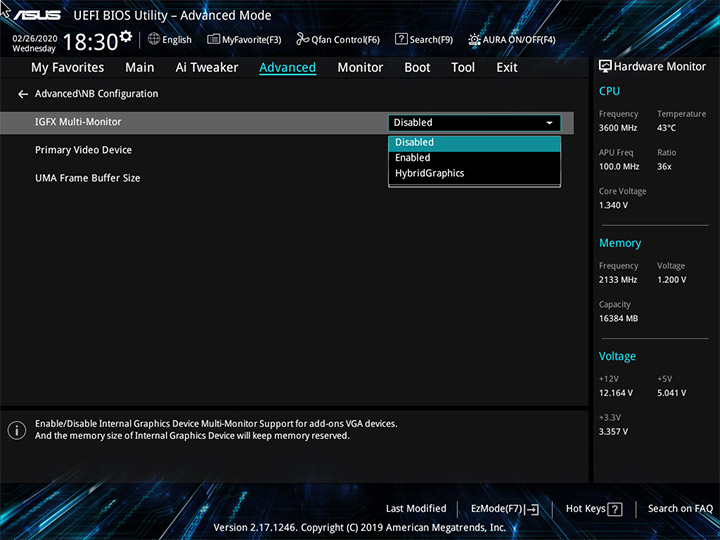The height and width of the screenshot is (540, 720).
Task: Switch to My Favorites tab
Action: click(68, 68)
